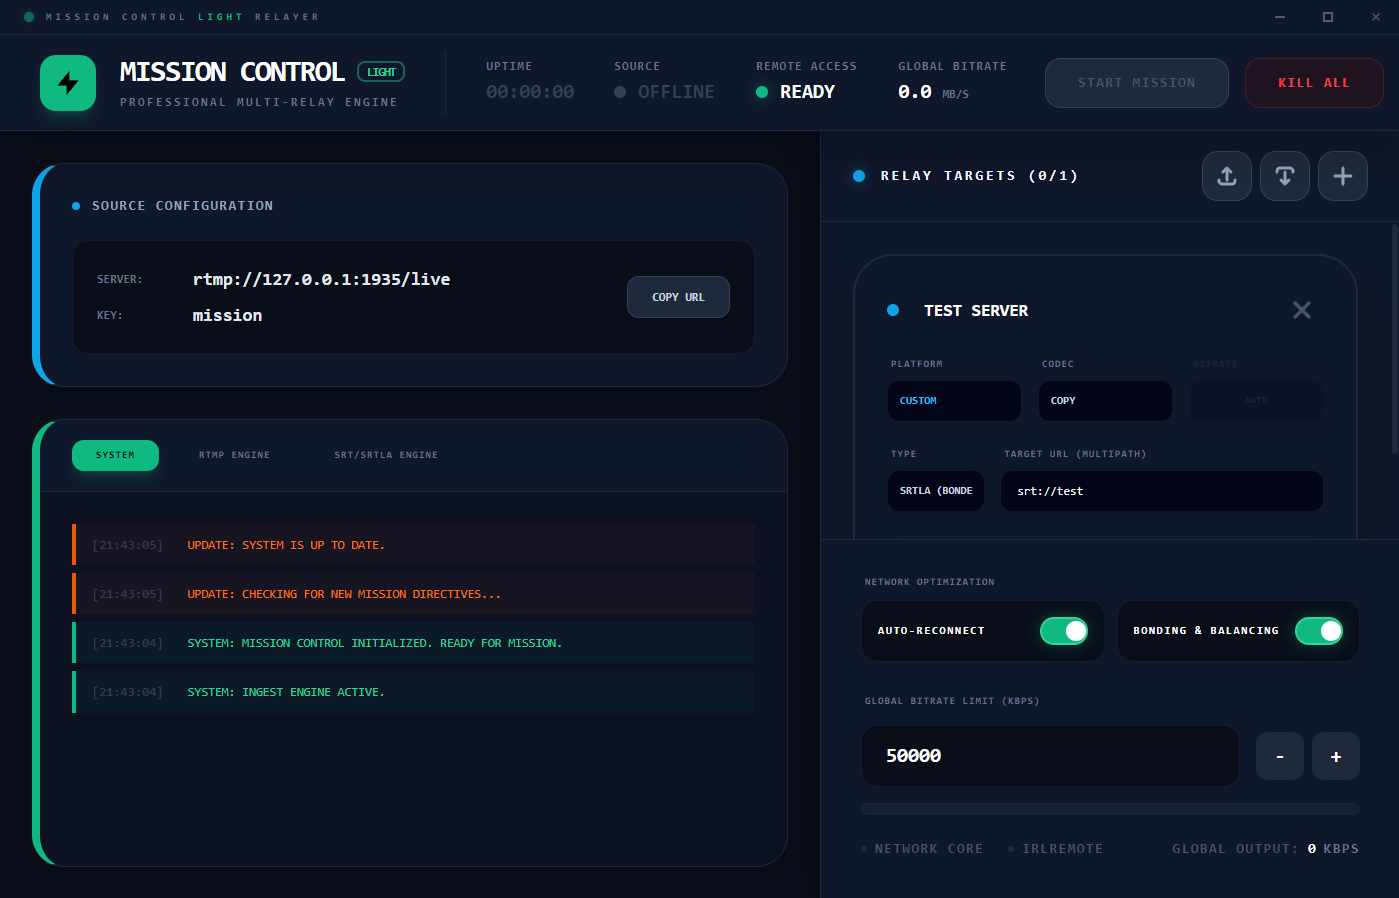
Task: Remove the TEST SERVER relay card
Action: pyautogui.click(x=1302, y=310)
